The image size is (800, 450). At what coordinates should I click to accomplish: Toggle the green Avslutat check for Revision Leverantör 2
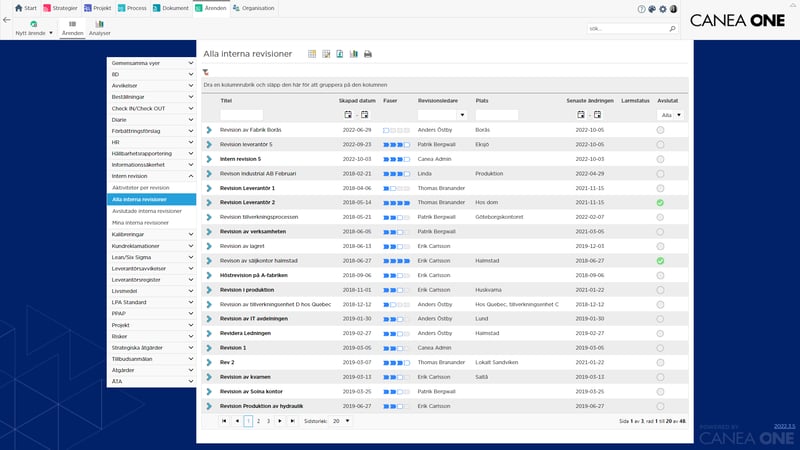click(x=660, y=203)
